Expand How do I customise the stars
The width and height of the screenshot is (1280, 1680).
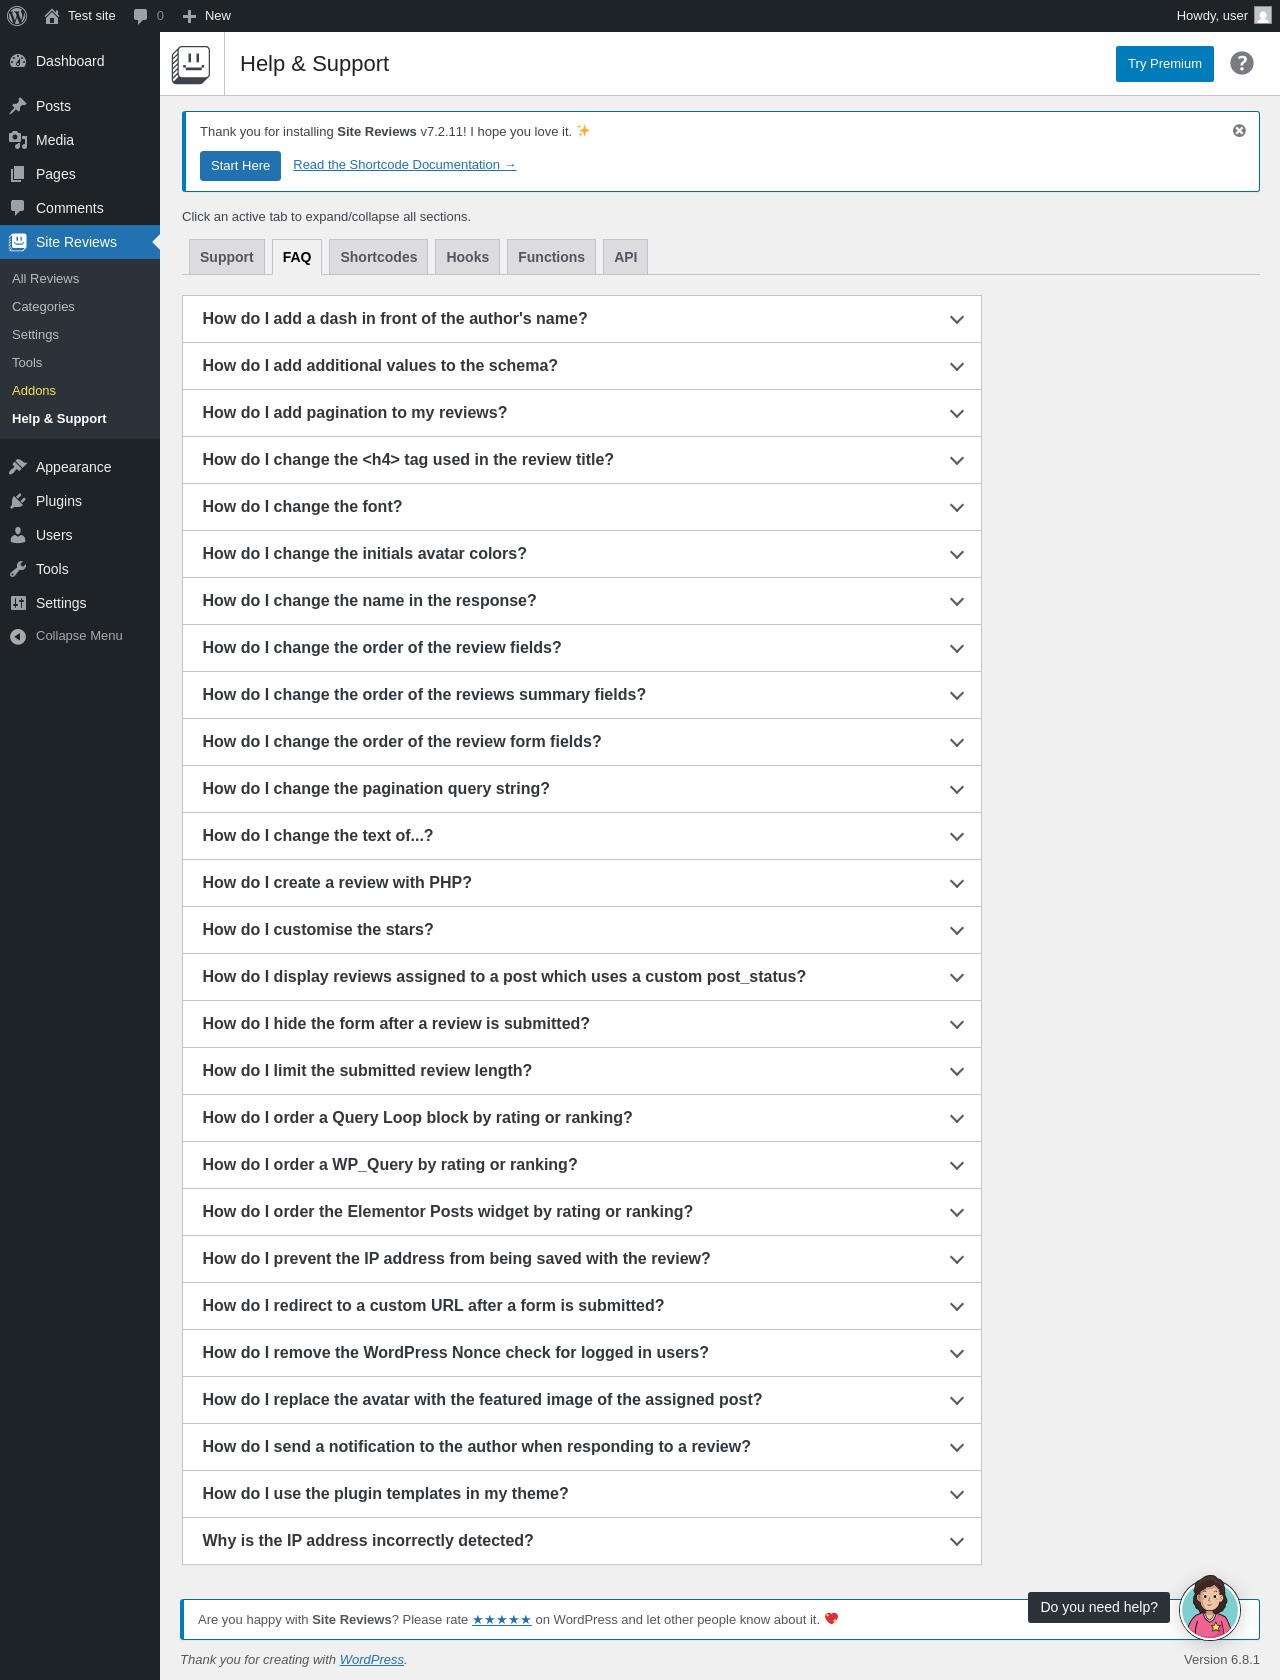pyautogui.click(x=582, y=930)
